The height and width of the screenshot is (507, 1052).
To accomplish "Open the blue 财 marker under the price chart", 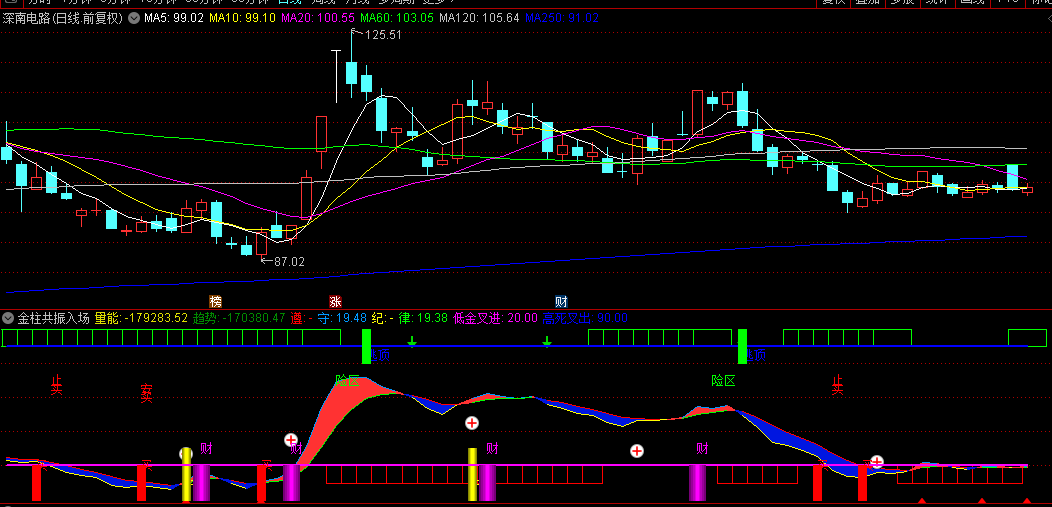I will 561,301.
